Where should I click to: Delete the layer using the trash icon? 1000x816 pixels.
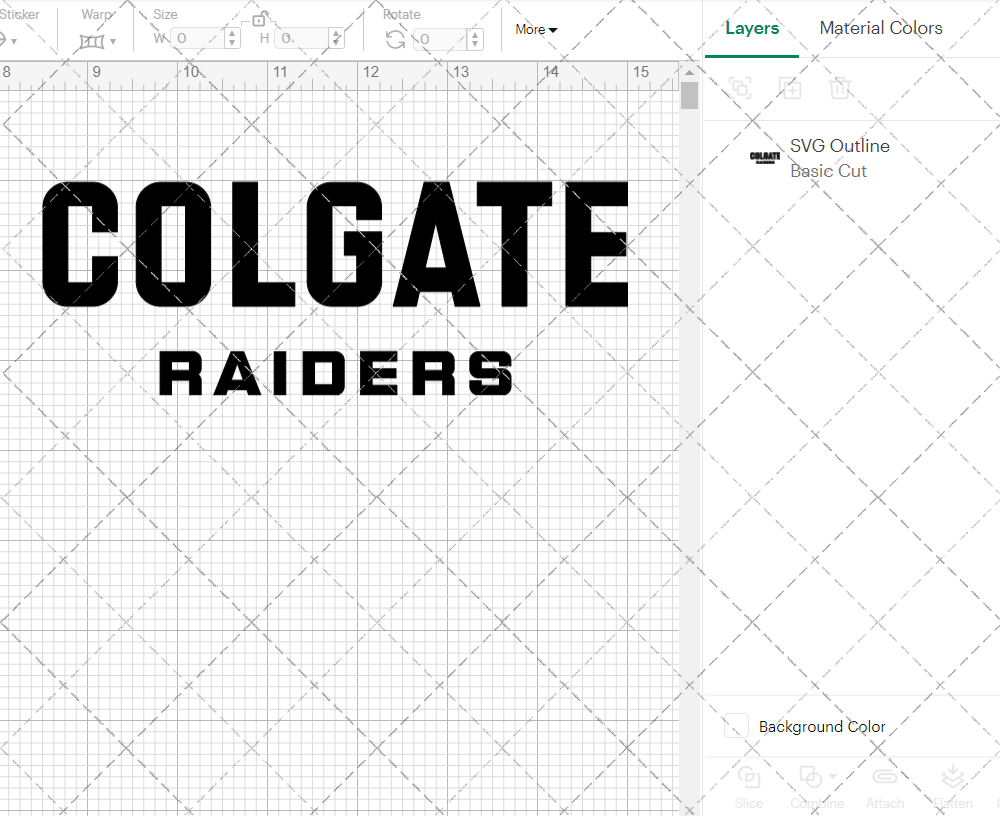[x=841, y=88]
